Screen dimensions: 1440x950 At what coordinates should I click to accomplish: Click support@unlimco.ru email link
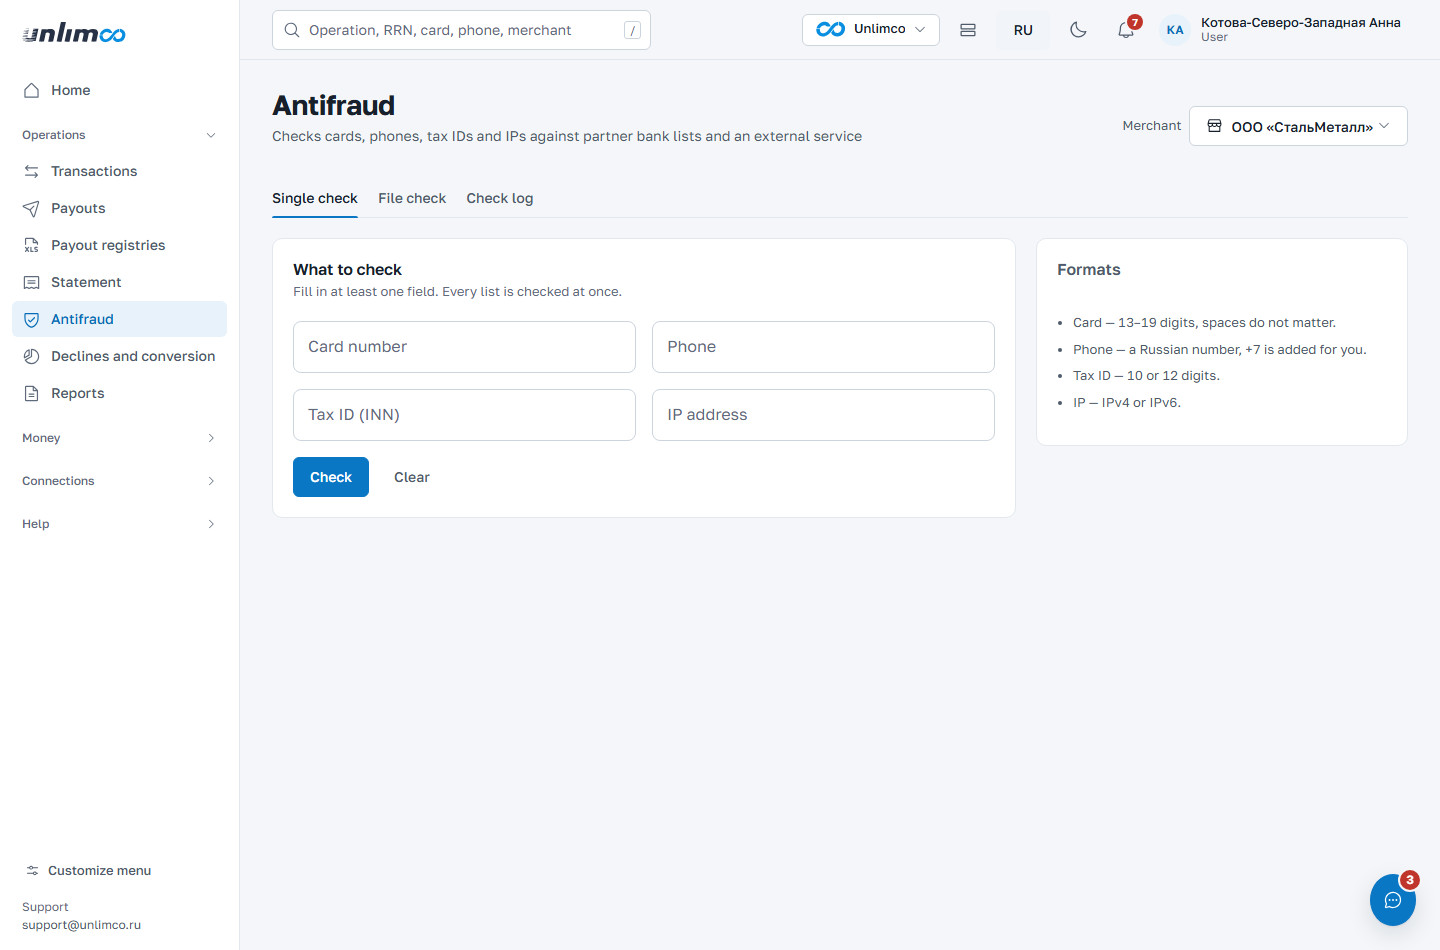tap(81, 925)
